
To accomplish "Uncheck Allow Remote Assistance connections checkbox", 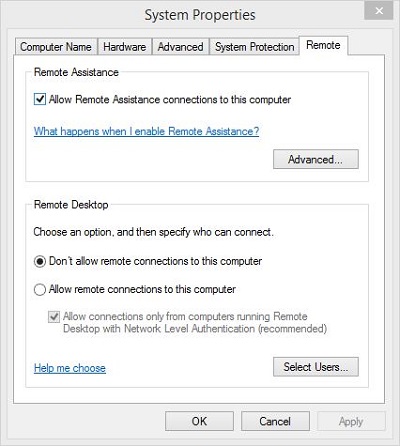I will (40, 99).
